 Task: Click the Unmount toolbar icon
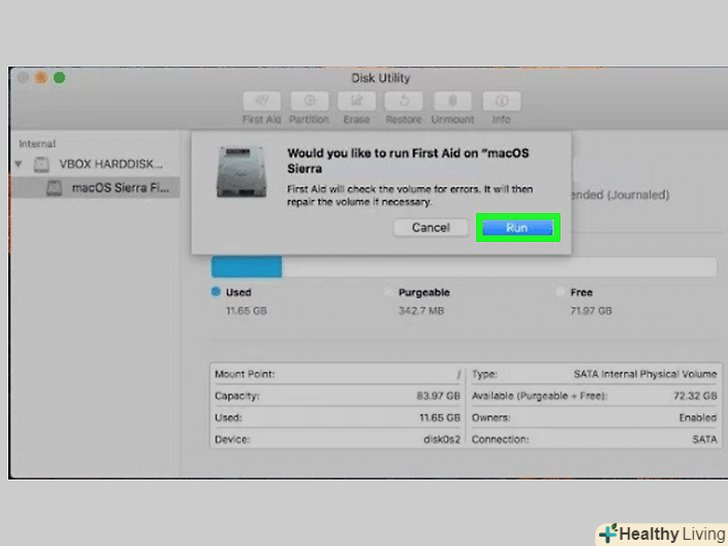453,101
